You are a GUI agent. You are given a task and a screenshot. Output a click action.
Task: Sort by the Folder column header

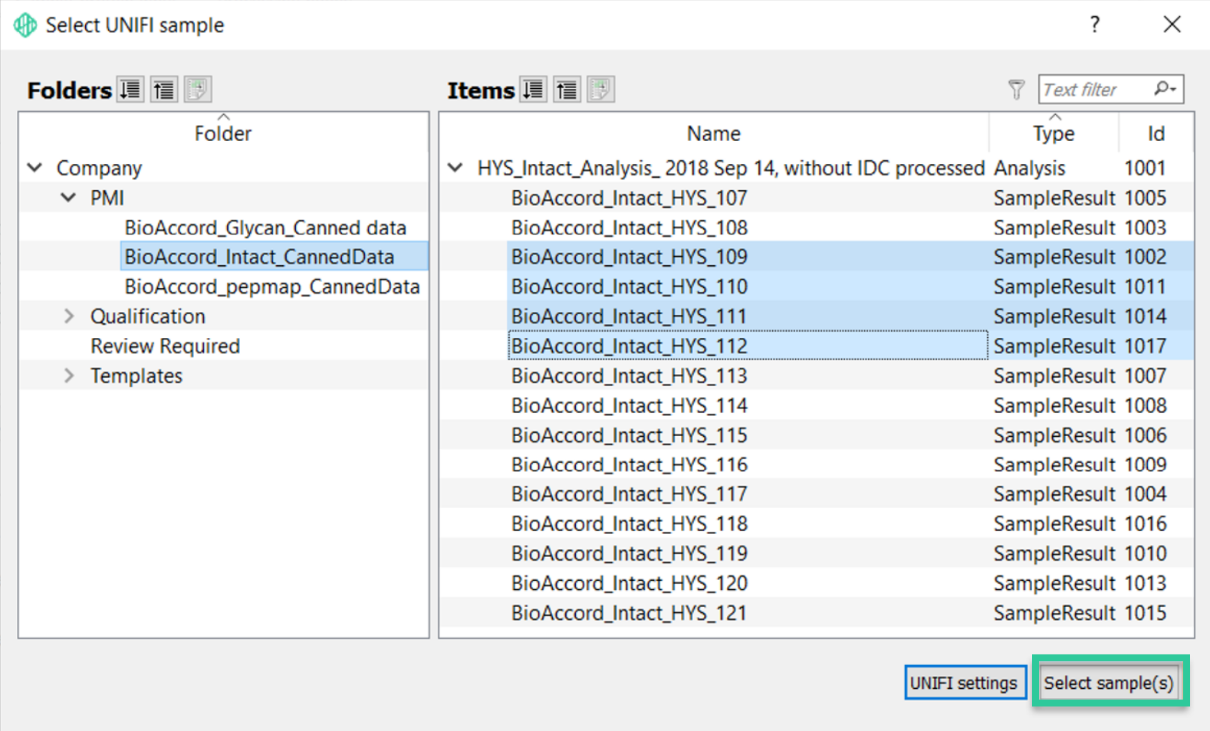(223, 133)
